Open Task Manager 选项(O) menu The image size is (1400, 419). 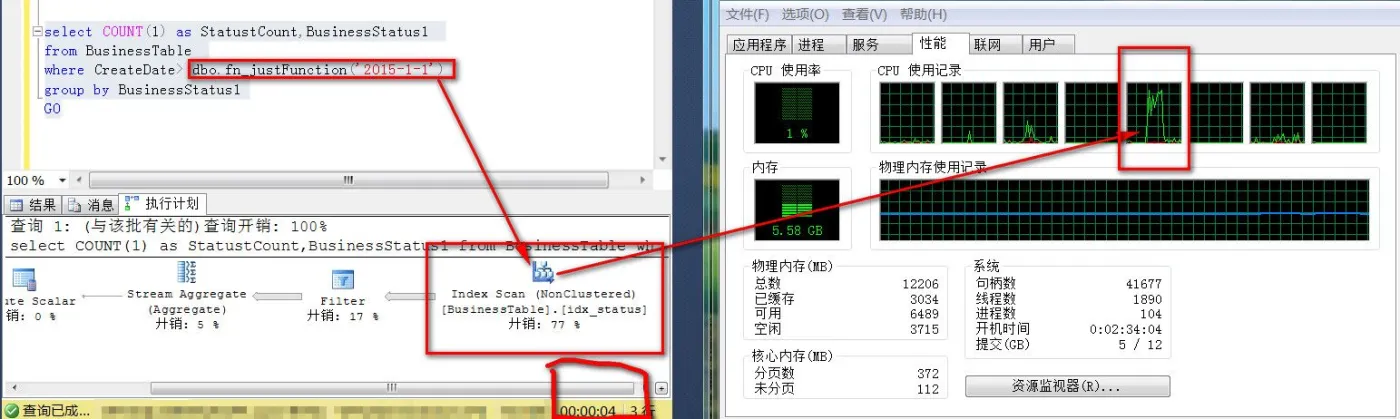click(805, 14)
